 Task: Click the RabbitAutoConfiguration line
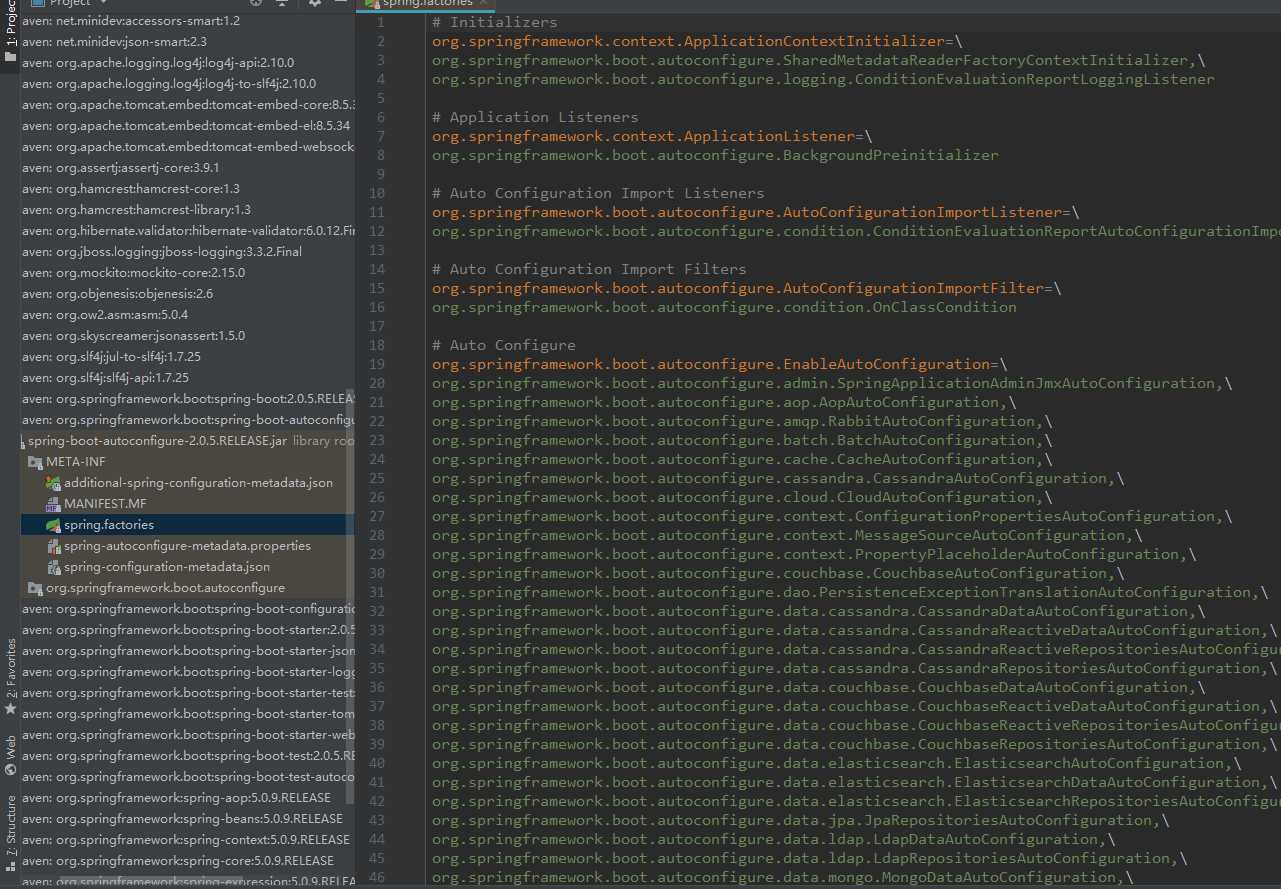click(x=742, y=421)
